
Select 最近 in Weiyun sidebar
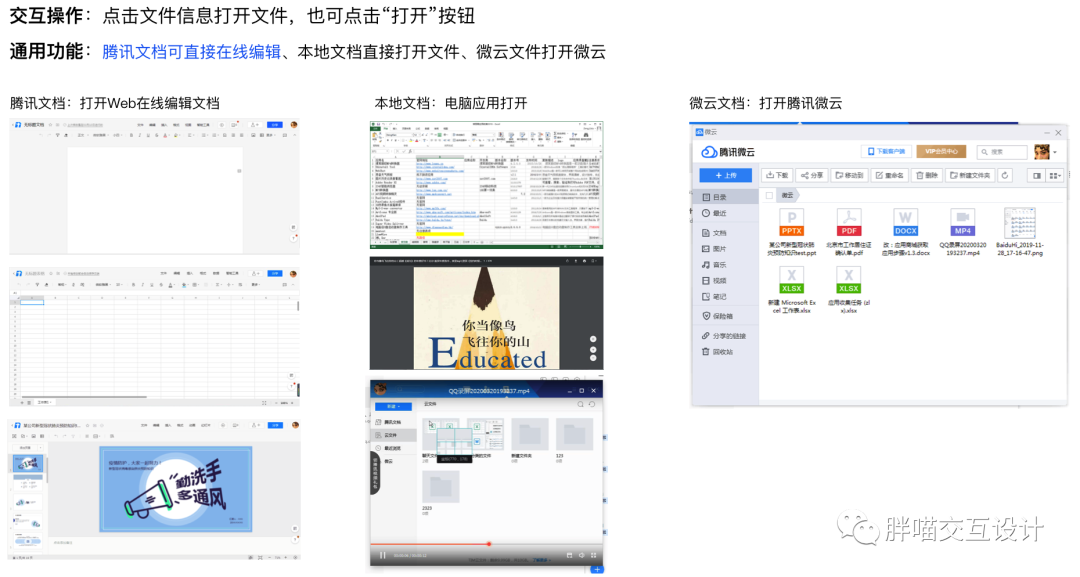(725, 213)
